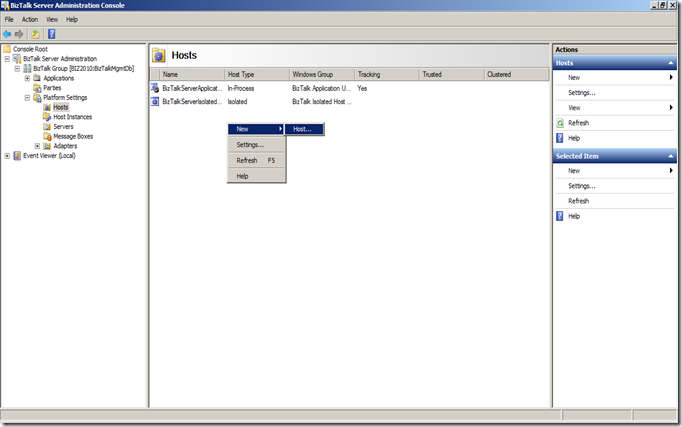Select Settings... in the context menu
The height and width of the screenshot is (427, 682).
256,145
